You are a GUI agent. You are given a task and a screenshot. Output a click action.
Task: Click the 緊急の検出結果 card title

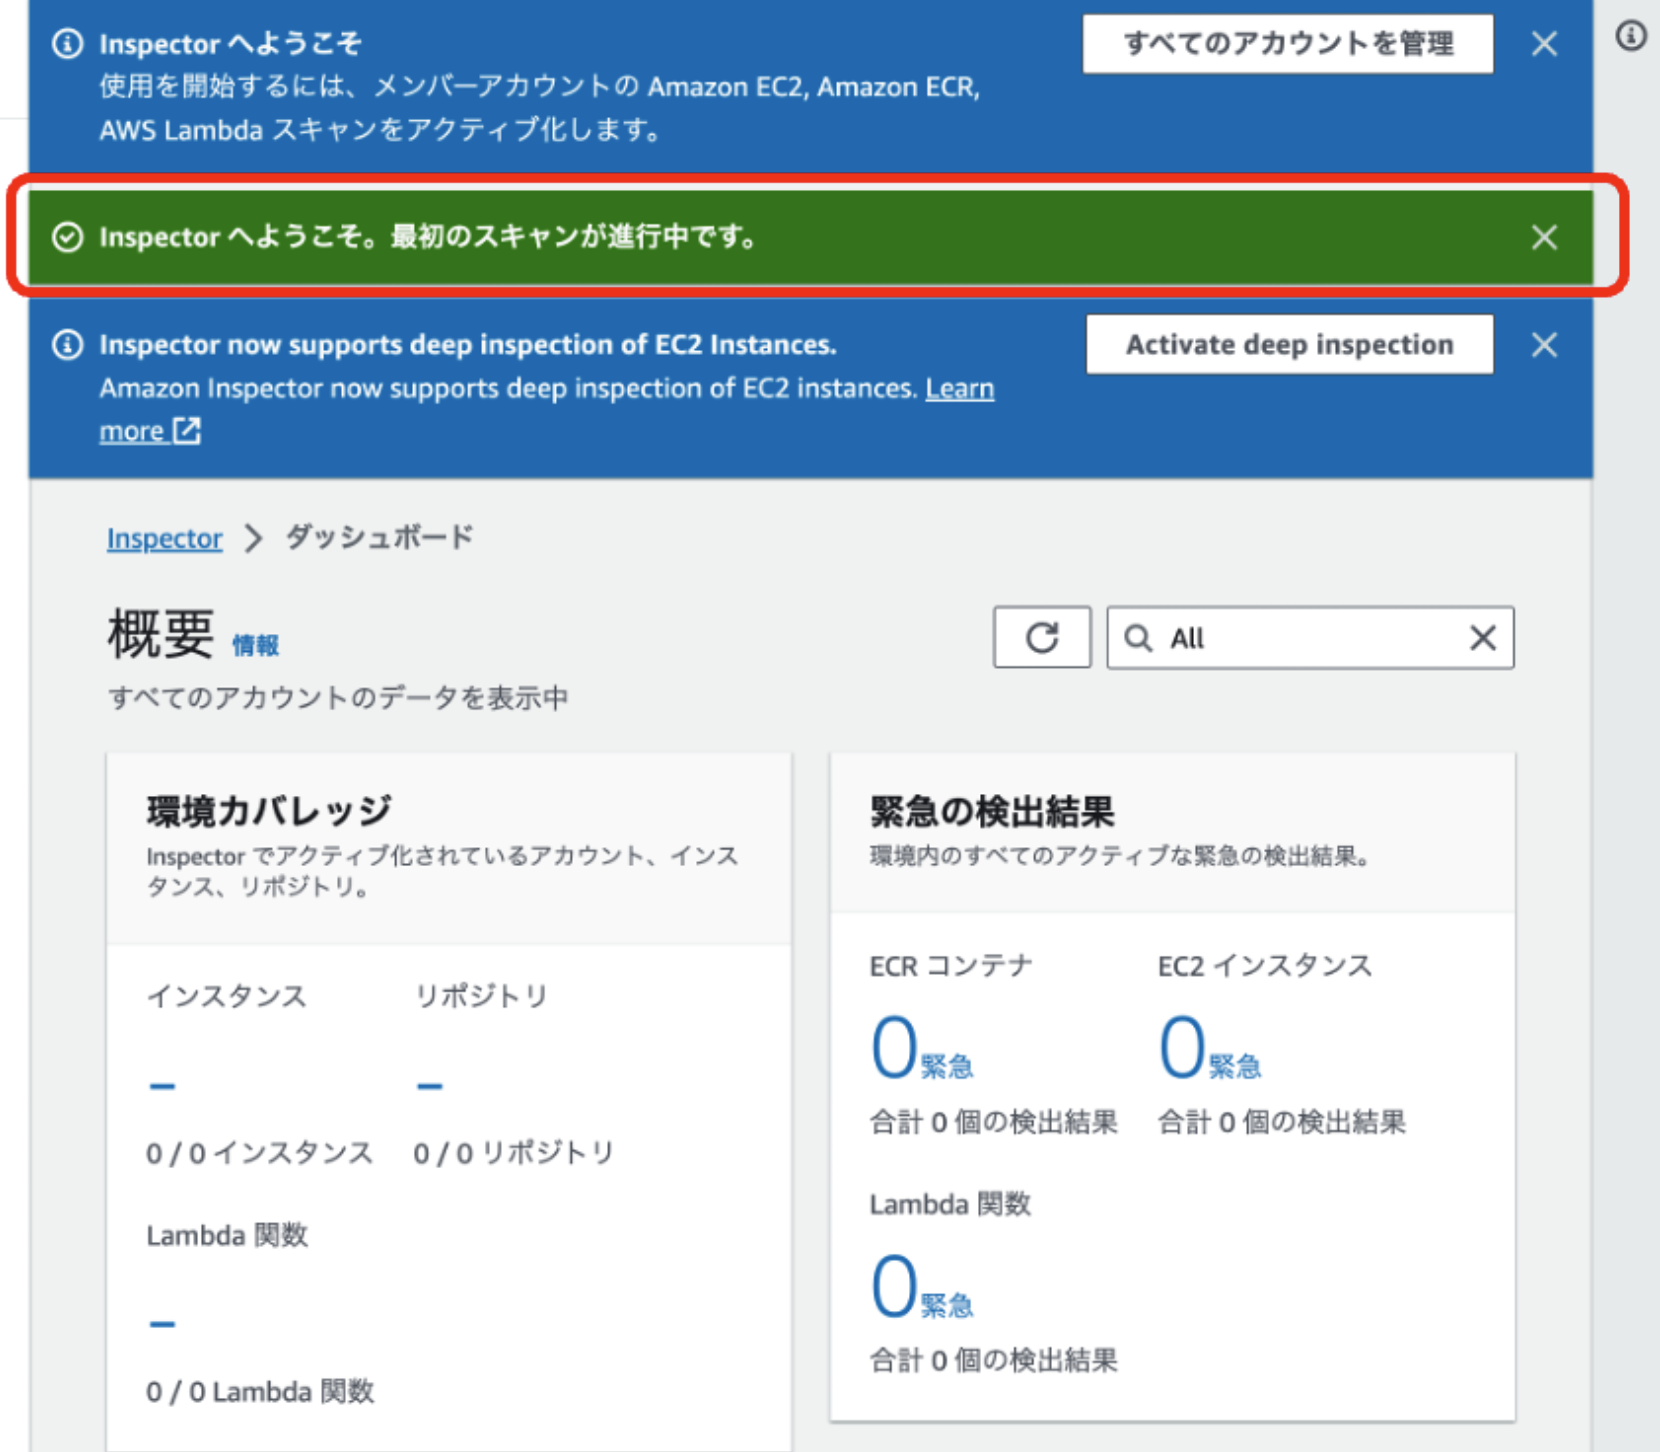(x=992, y=811)
